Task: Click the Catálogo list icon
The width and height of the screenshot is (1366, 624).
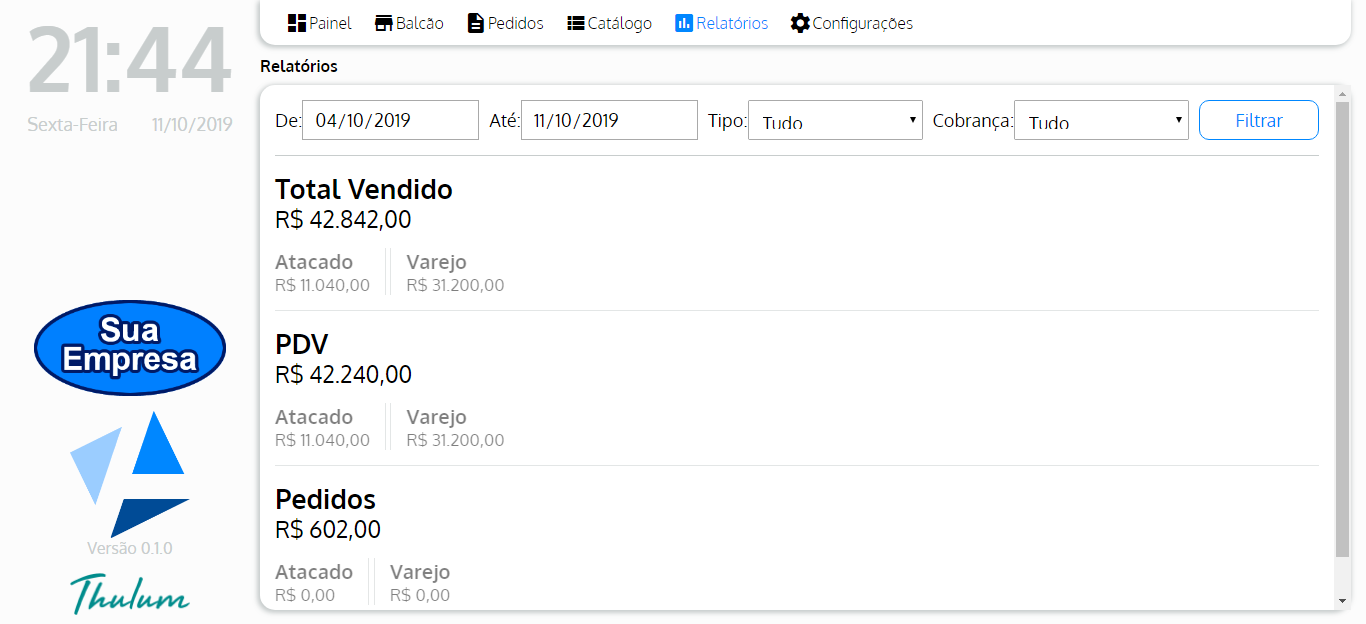Action: pos(576,23)
